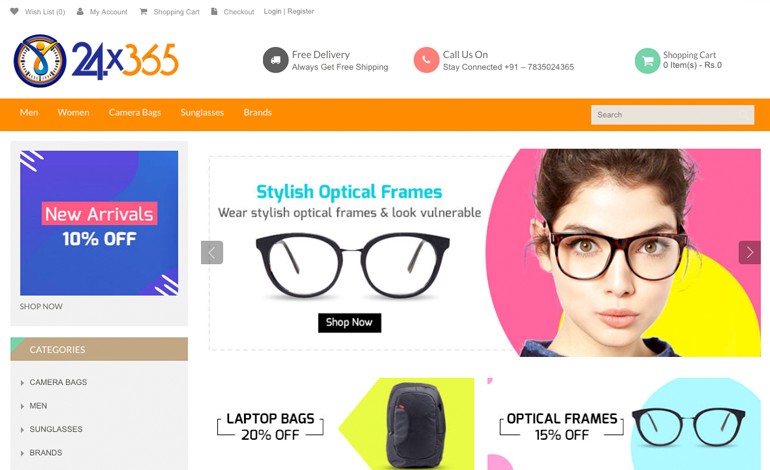The image size is (770, 470).
Task: Click the top-bar Shopping Cart icon
Action: pyautogui.click(x=143, y=11)
